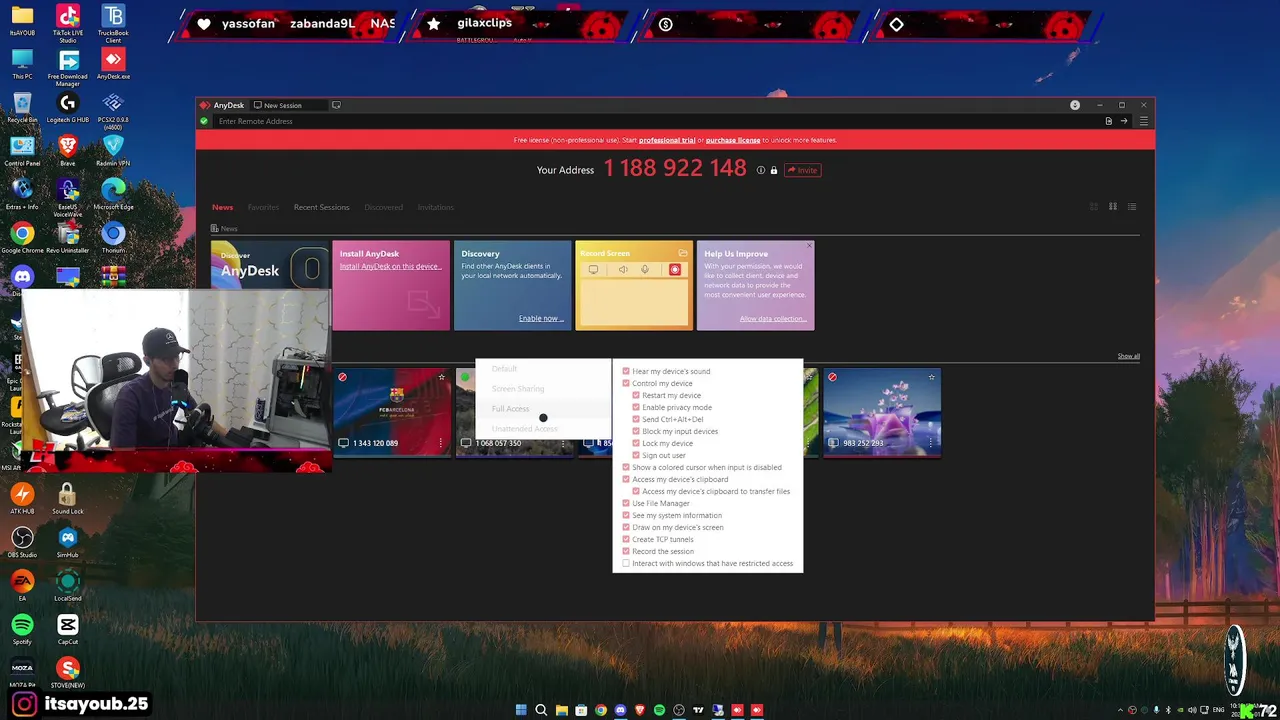Select Full Access permission profile
This screenshot has height=720, width=1280.
[x=543, y=409]
